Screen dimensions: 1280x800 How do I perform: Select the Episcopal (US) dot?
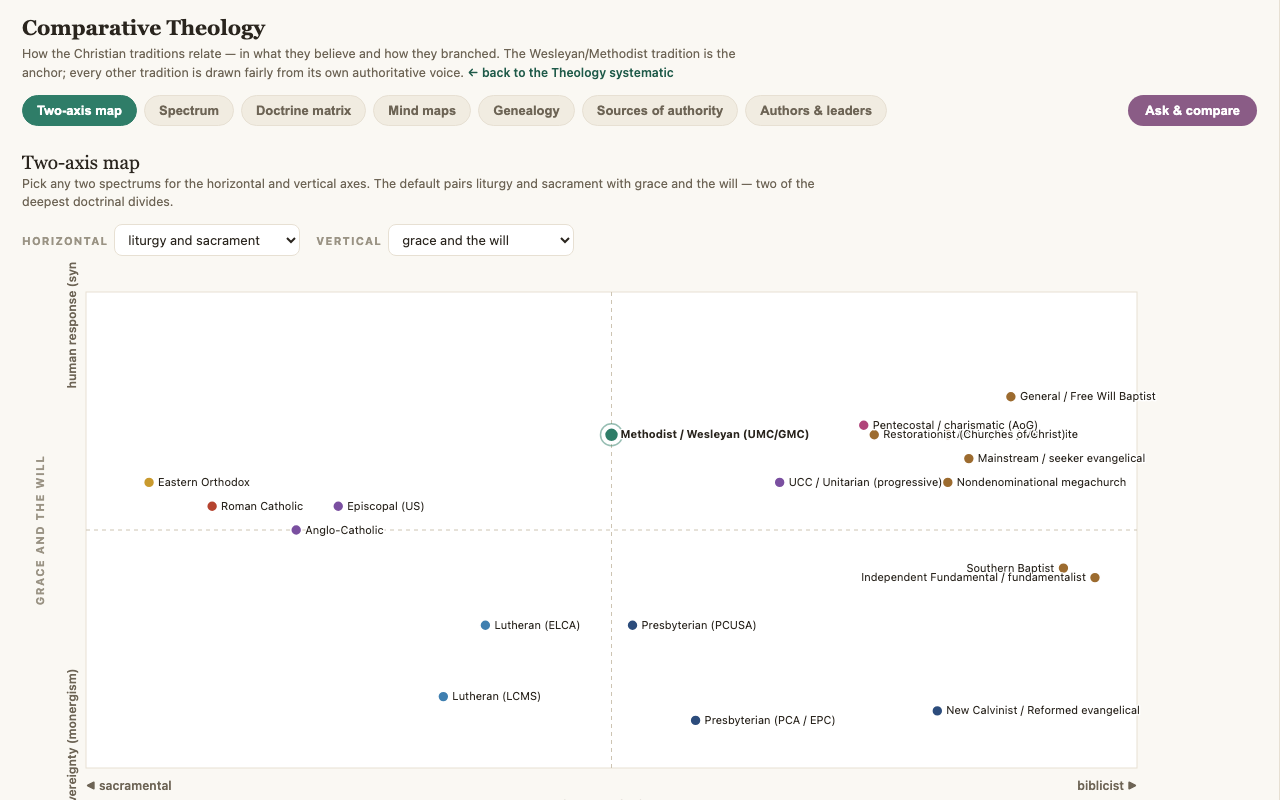coord(338,506)
